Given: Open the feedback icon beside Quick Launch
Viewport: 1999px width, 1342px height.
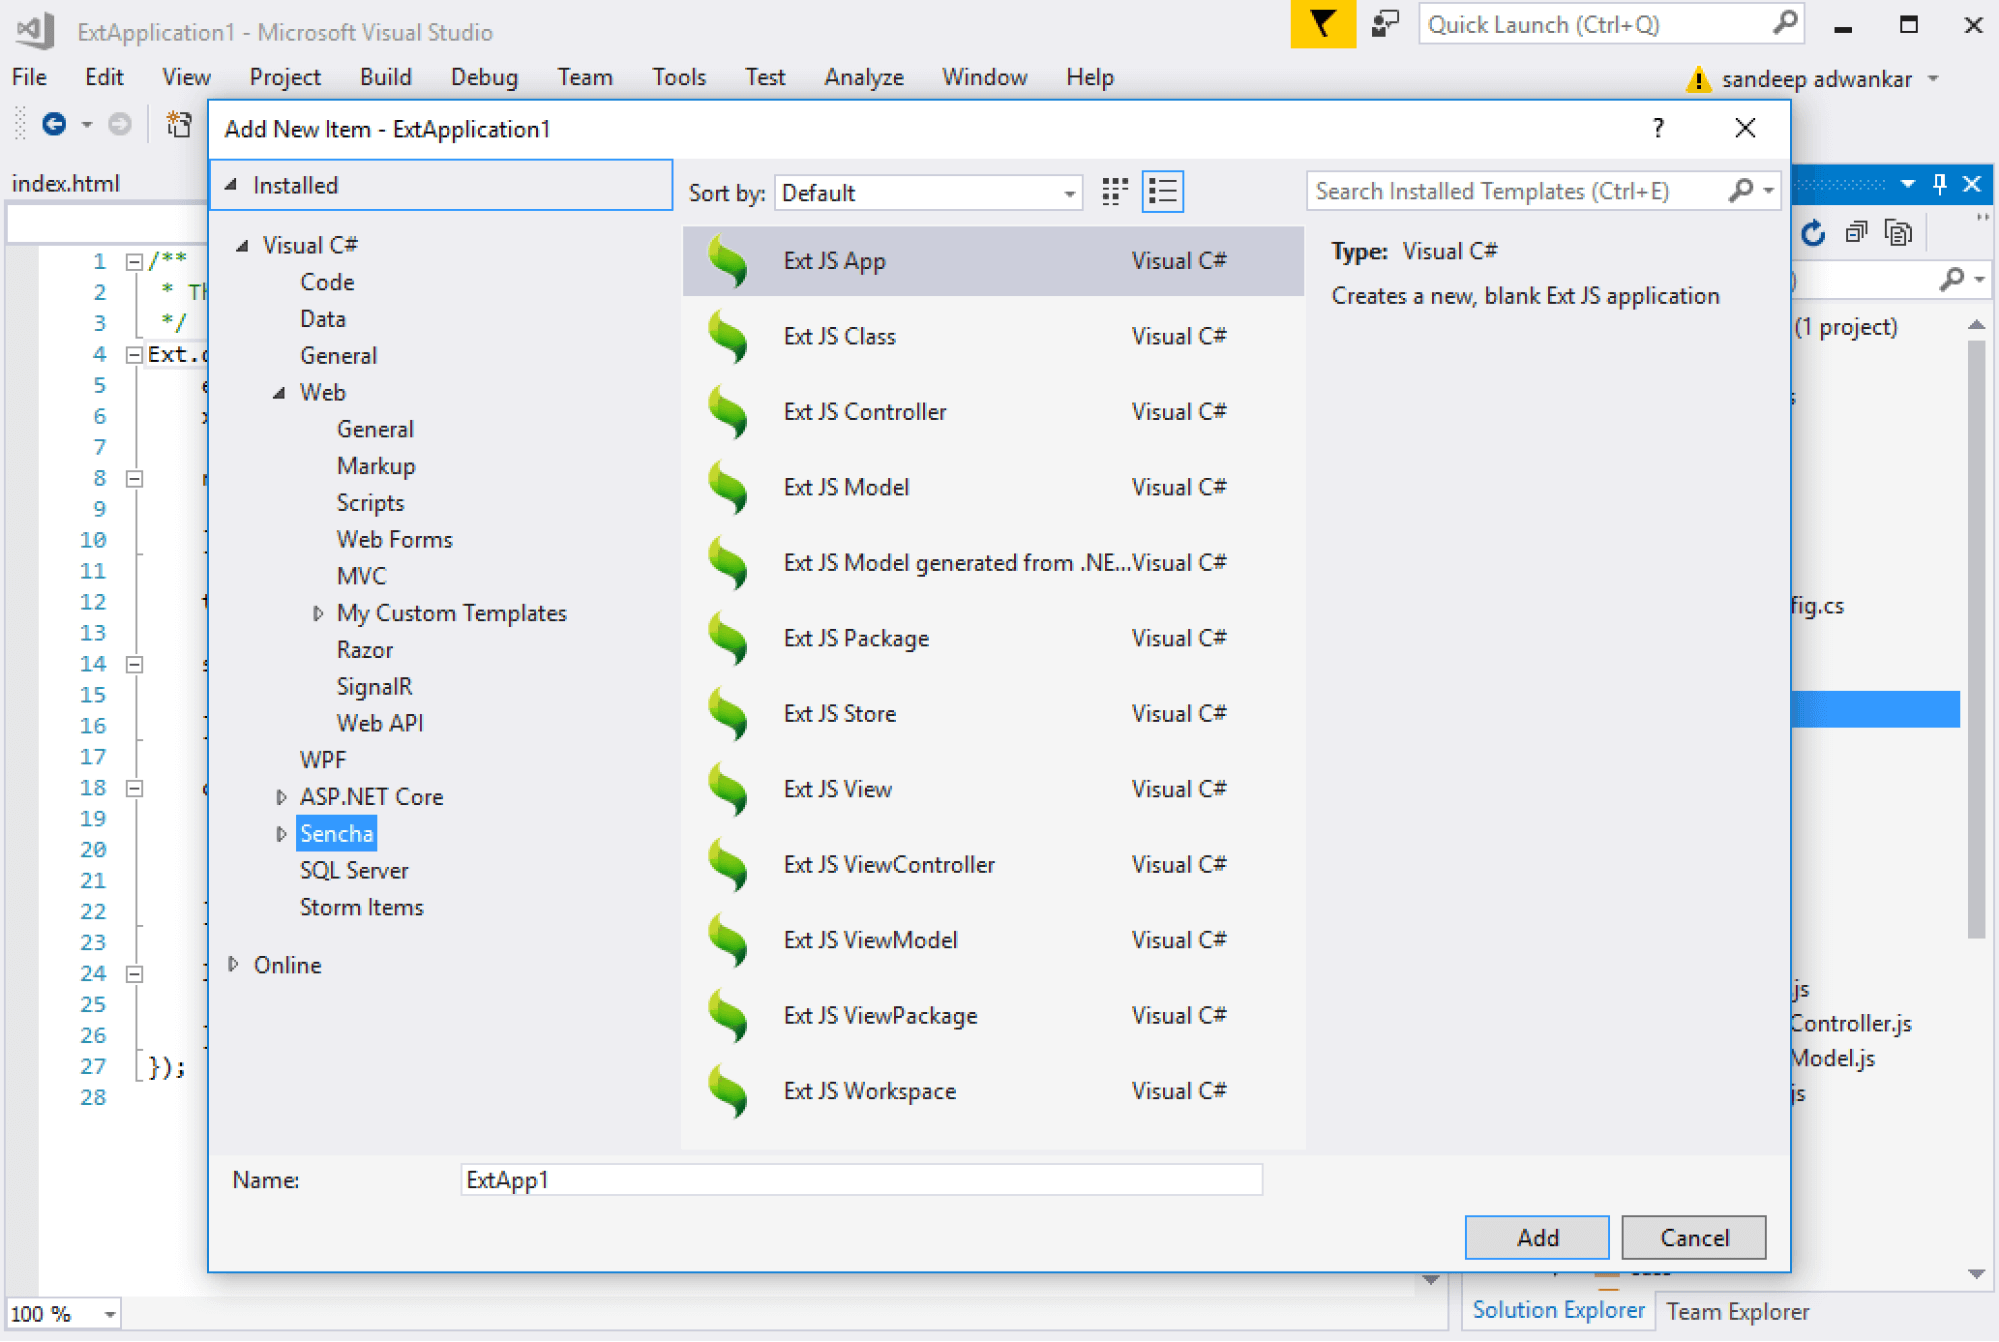Looking at the screenshot, I should [1385, 24].
